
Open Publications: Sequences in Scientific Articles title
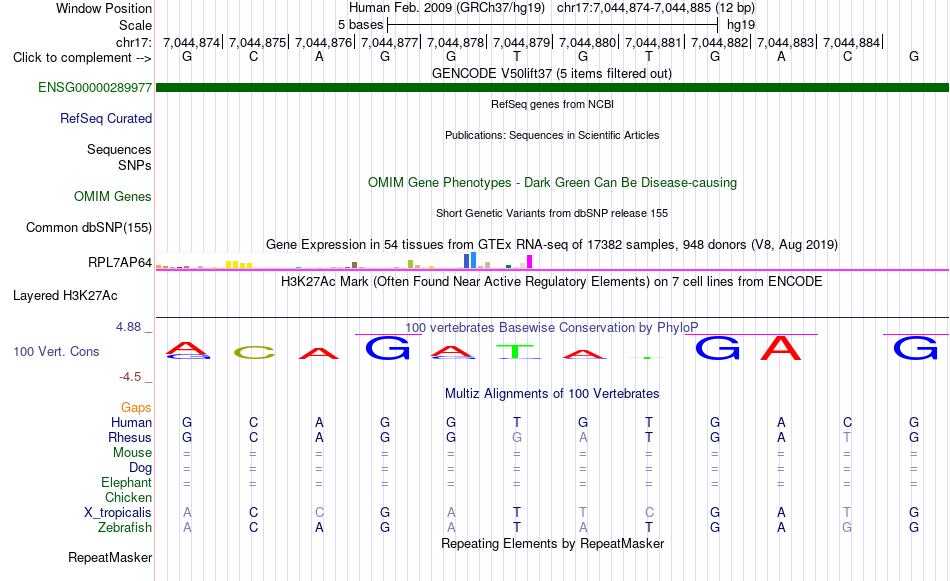point(552,135)
